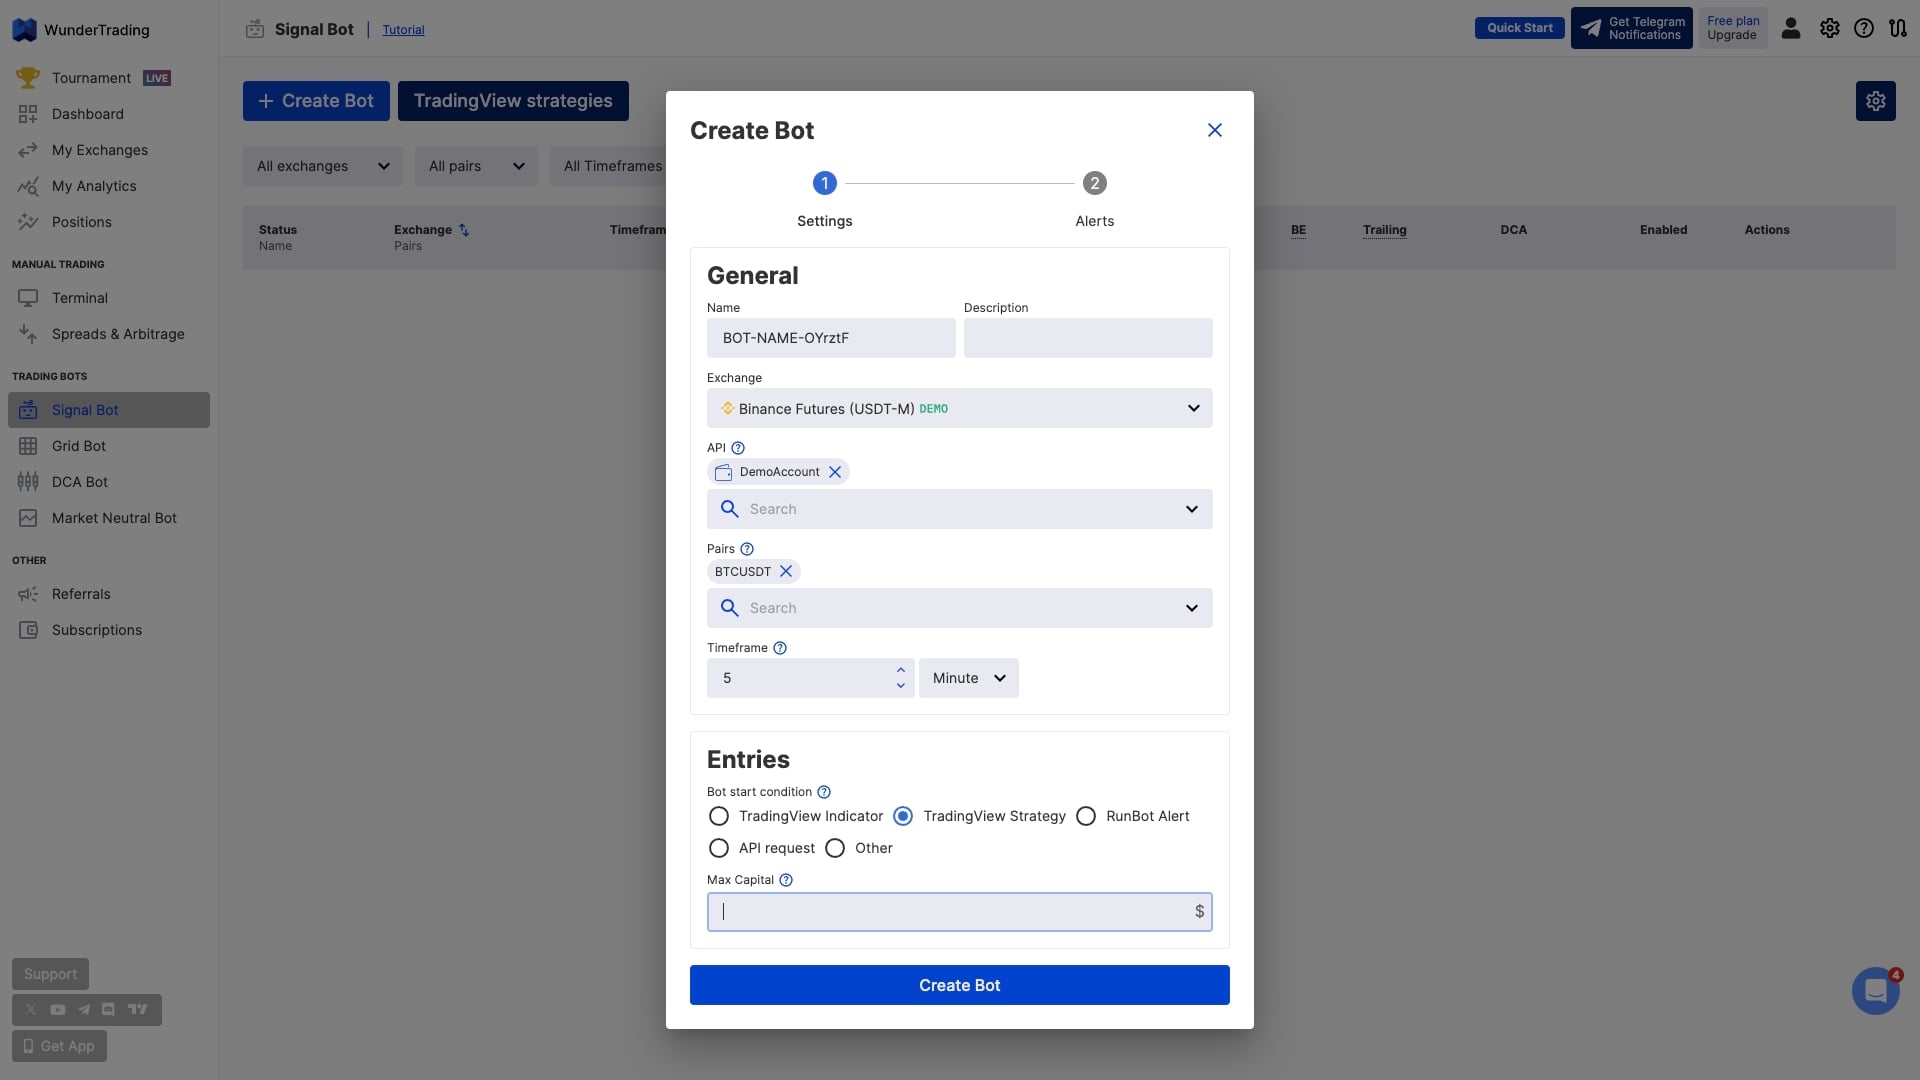
Task: Open the Minute timeframe unit dropdown
Action: pos(968,678)
